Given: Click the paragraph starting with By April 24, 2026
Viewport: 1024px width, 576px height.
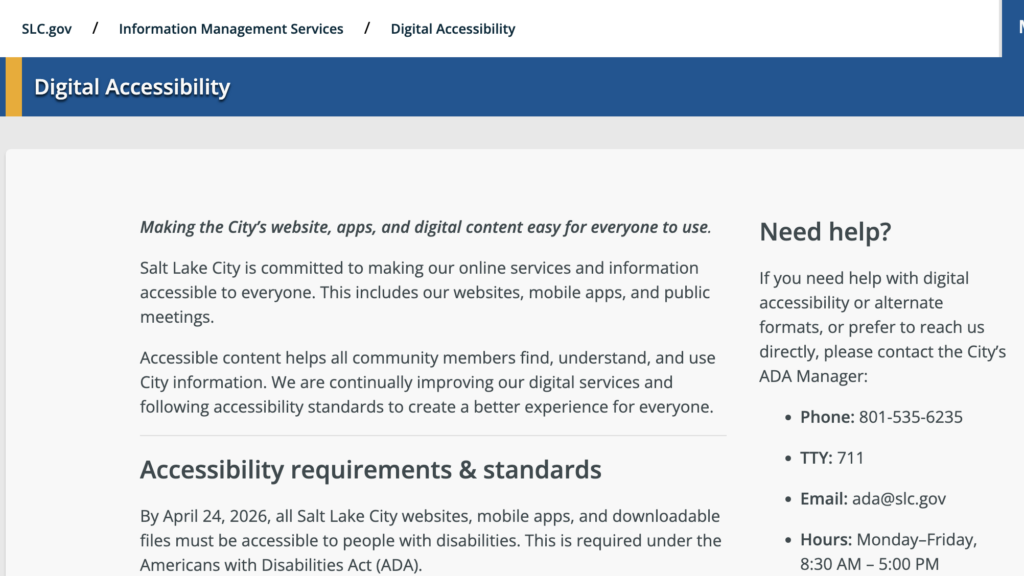Looking at the screenshot, I should (430, 540).
